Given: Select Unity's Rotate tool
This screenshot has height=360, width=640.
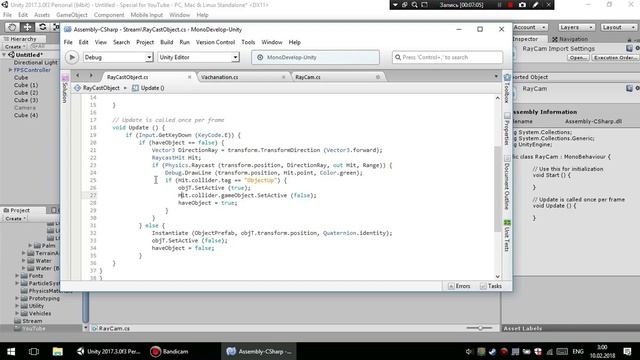Looking at the screenshot, I should 42,27.
